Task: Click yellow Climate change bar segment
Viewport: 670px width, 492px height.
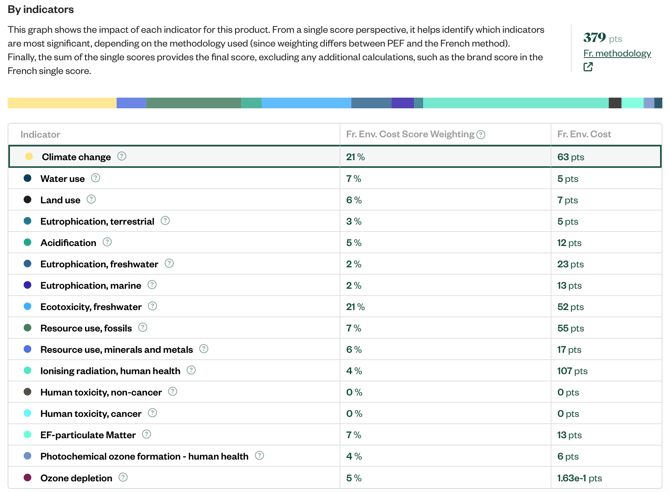Action: pos(61,103)
